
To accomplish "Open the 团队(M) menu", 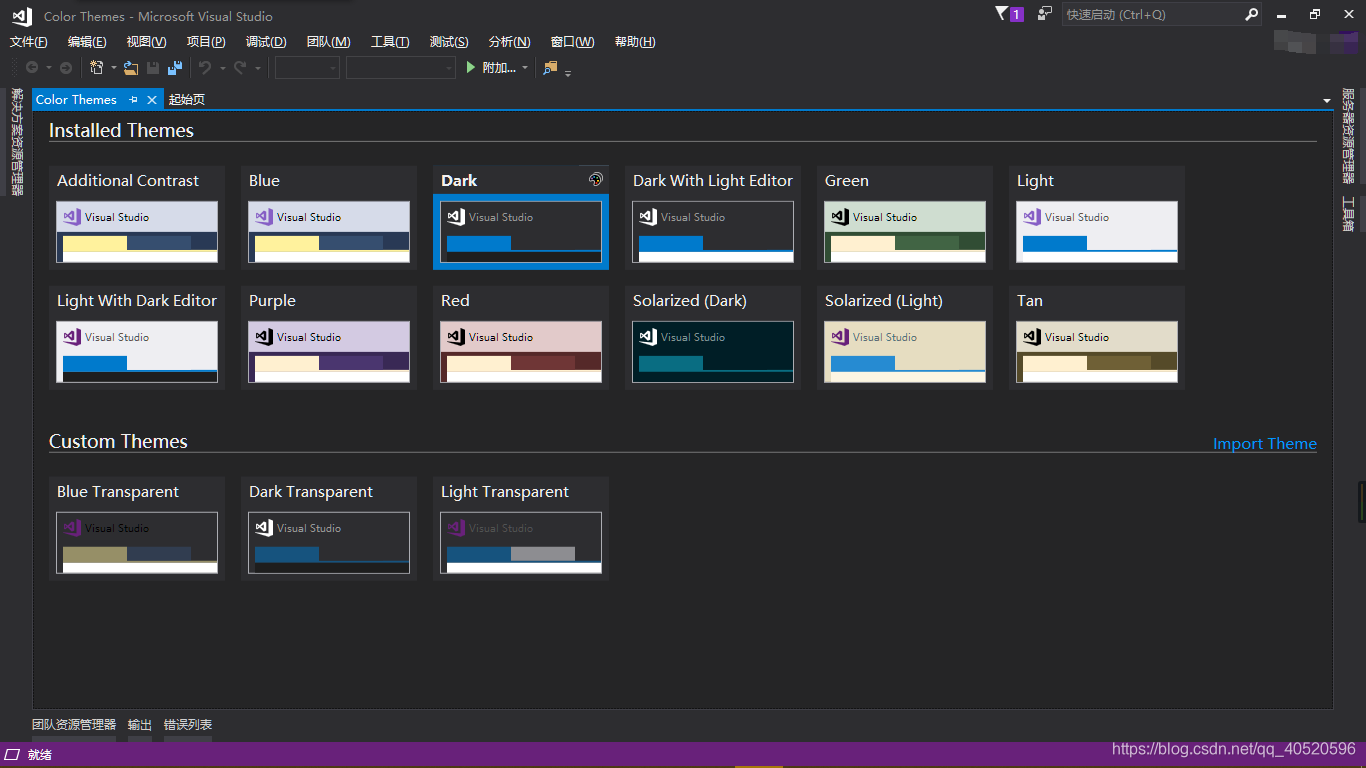I will [x=328, y=42].
